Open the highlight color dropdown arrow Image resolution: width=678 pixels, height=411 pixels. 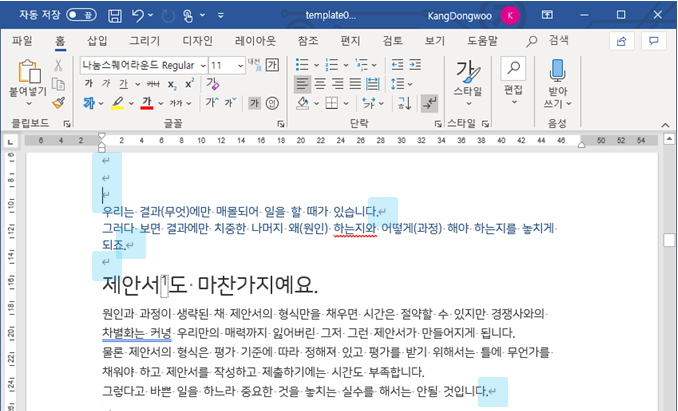click(x=131, y=103)
